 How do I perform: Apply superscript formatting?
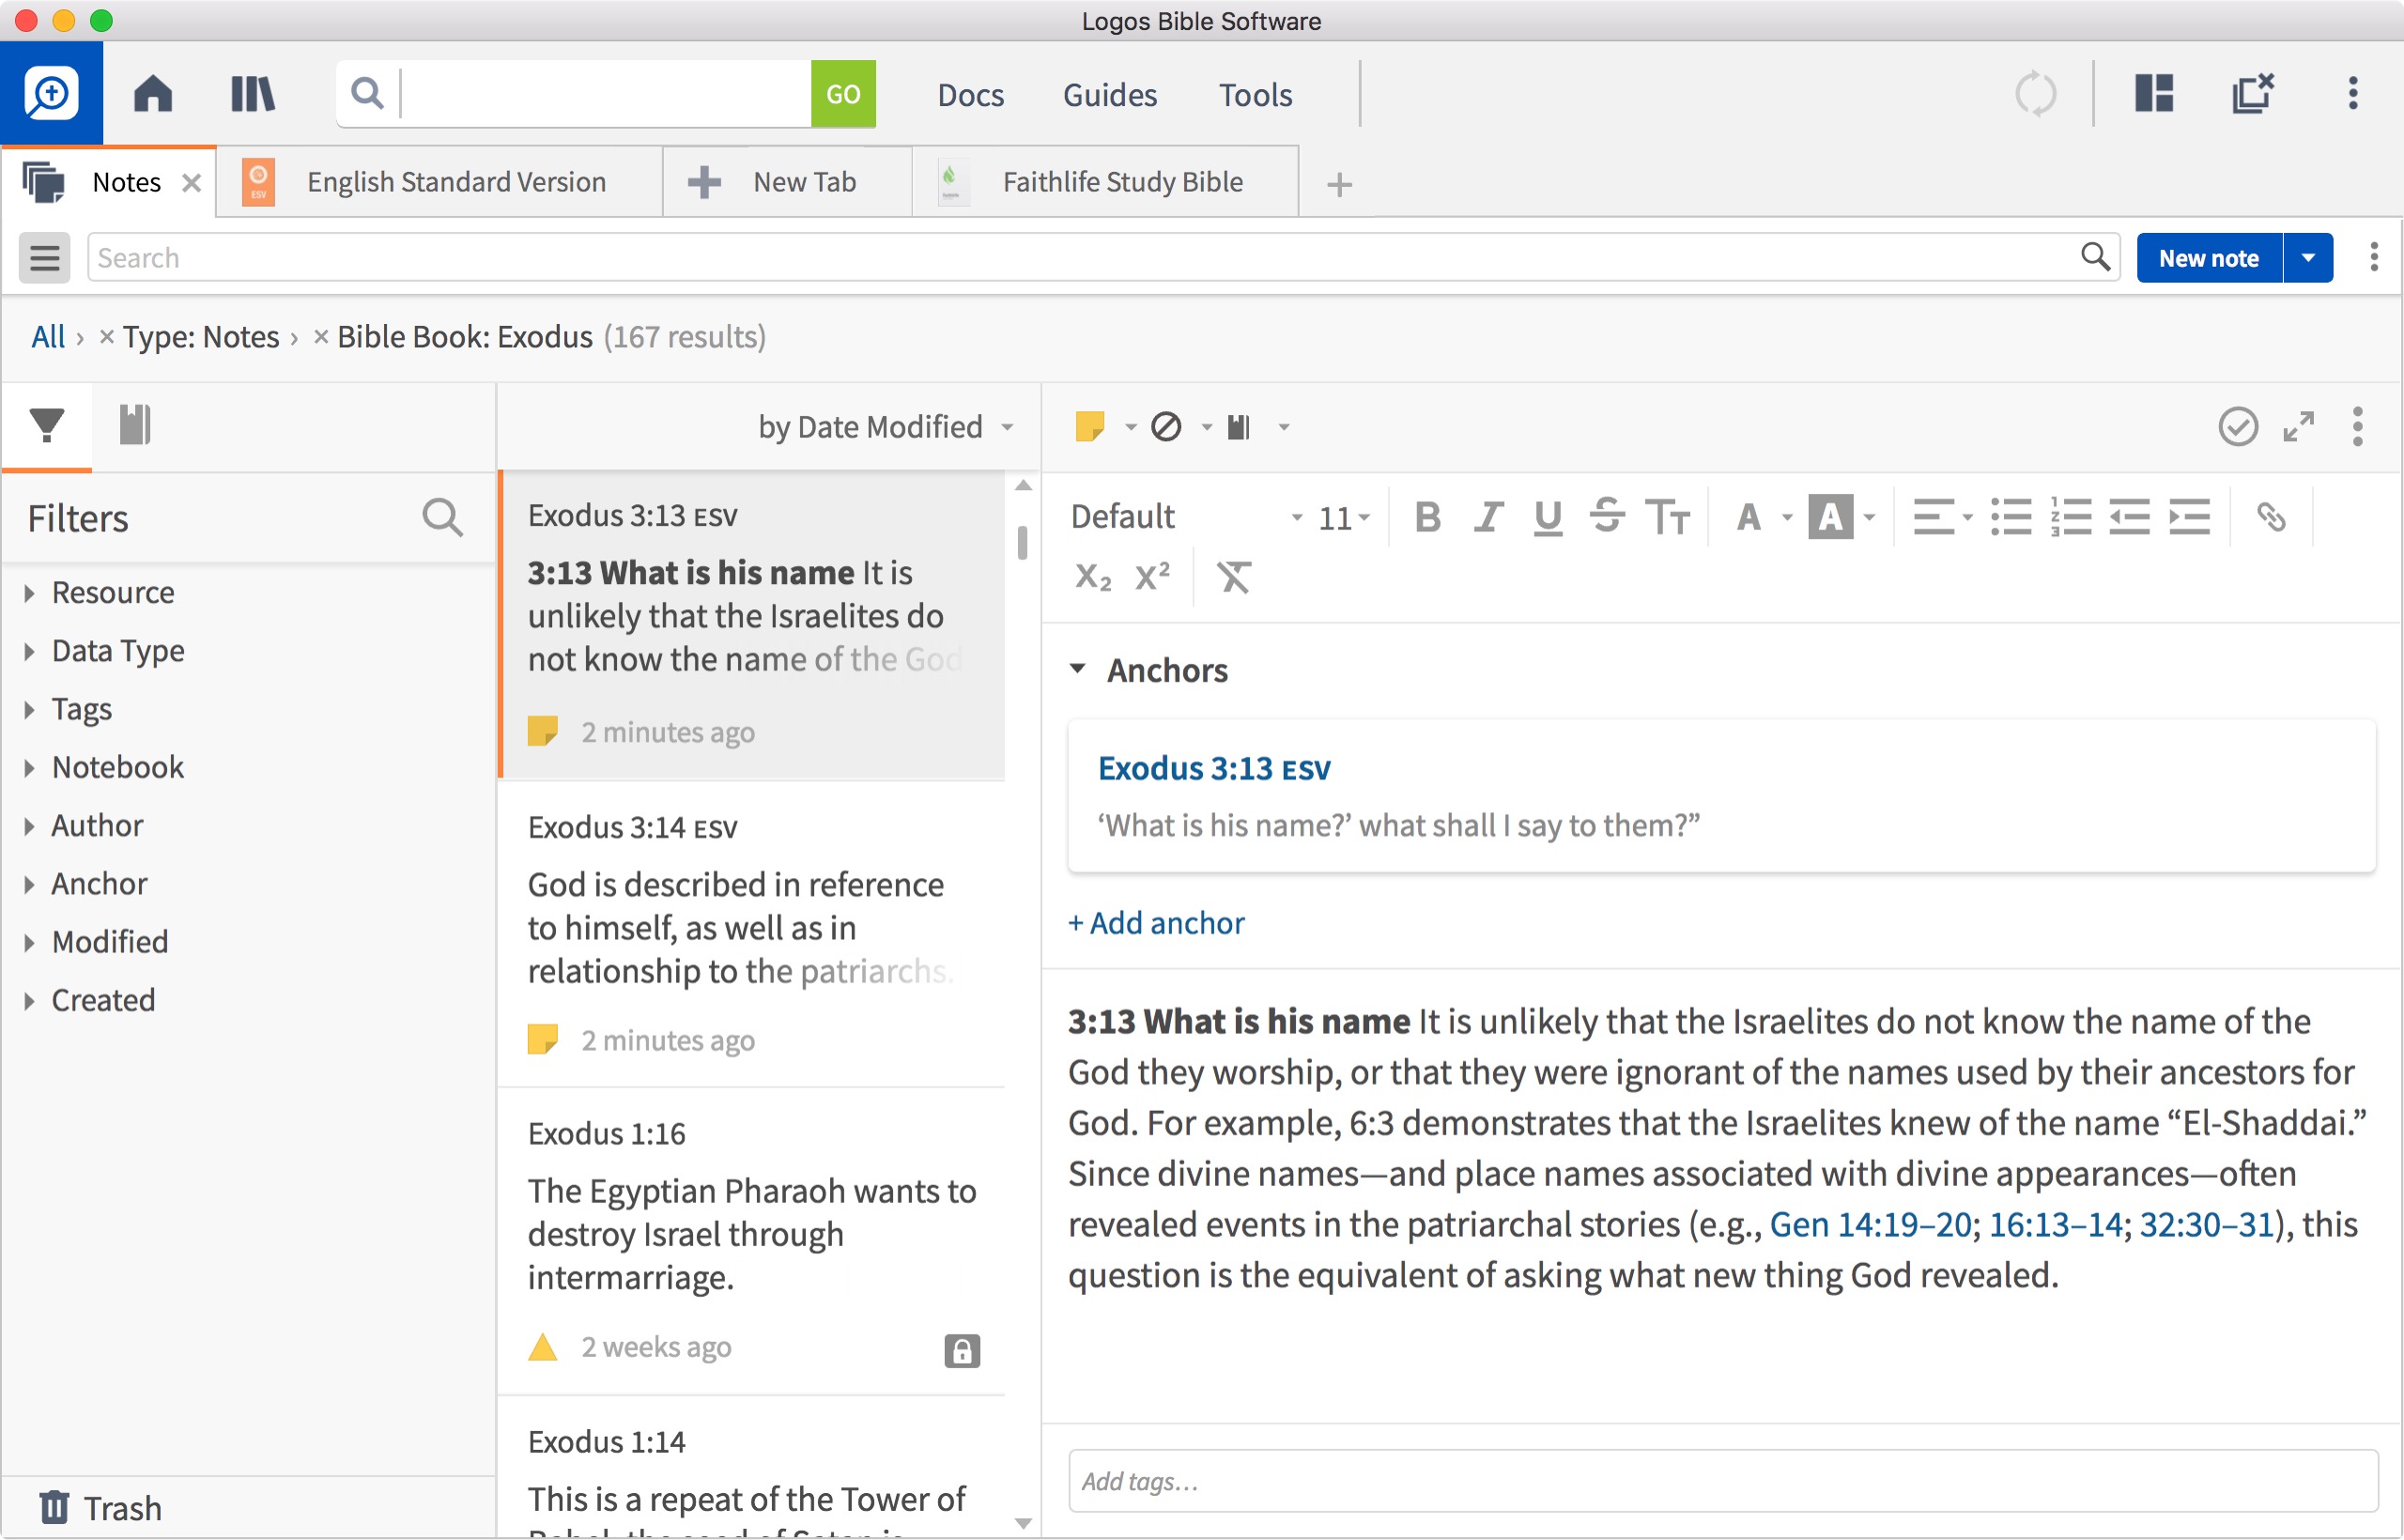tap(1153, 575)
